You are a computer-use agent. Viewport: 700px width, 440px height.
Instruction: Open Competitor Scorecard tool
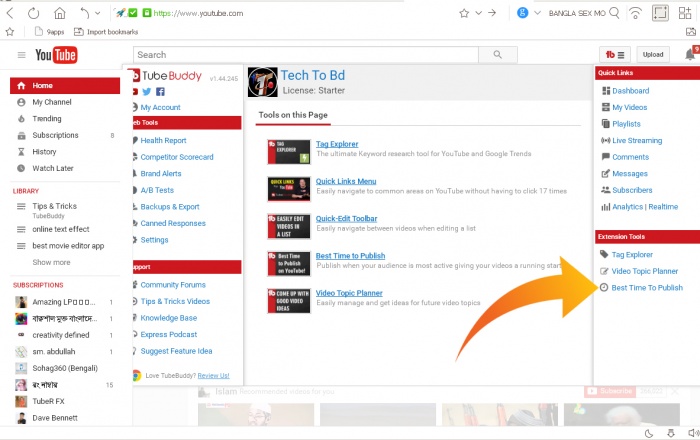pos(177,157)
